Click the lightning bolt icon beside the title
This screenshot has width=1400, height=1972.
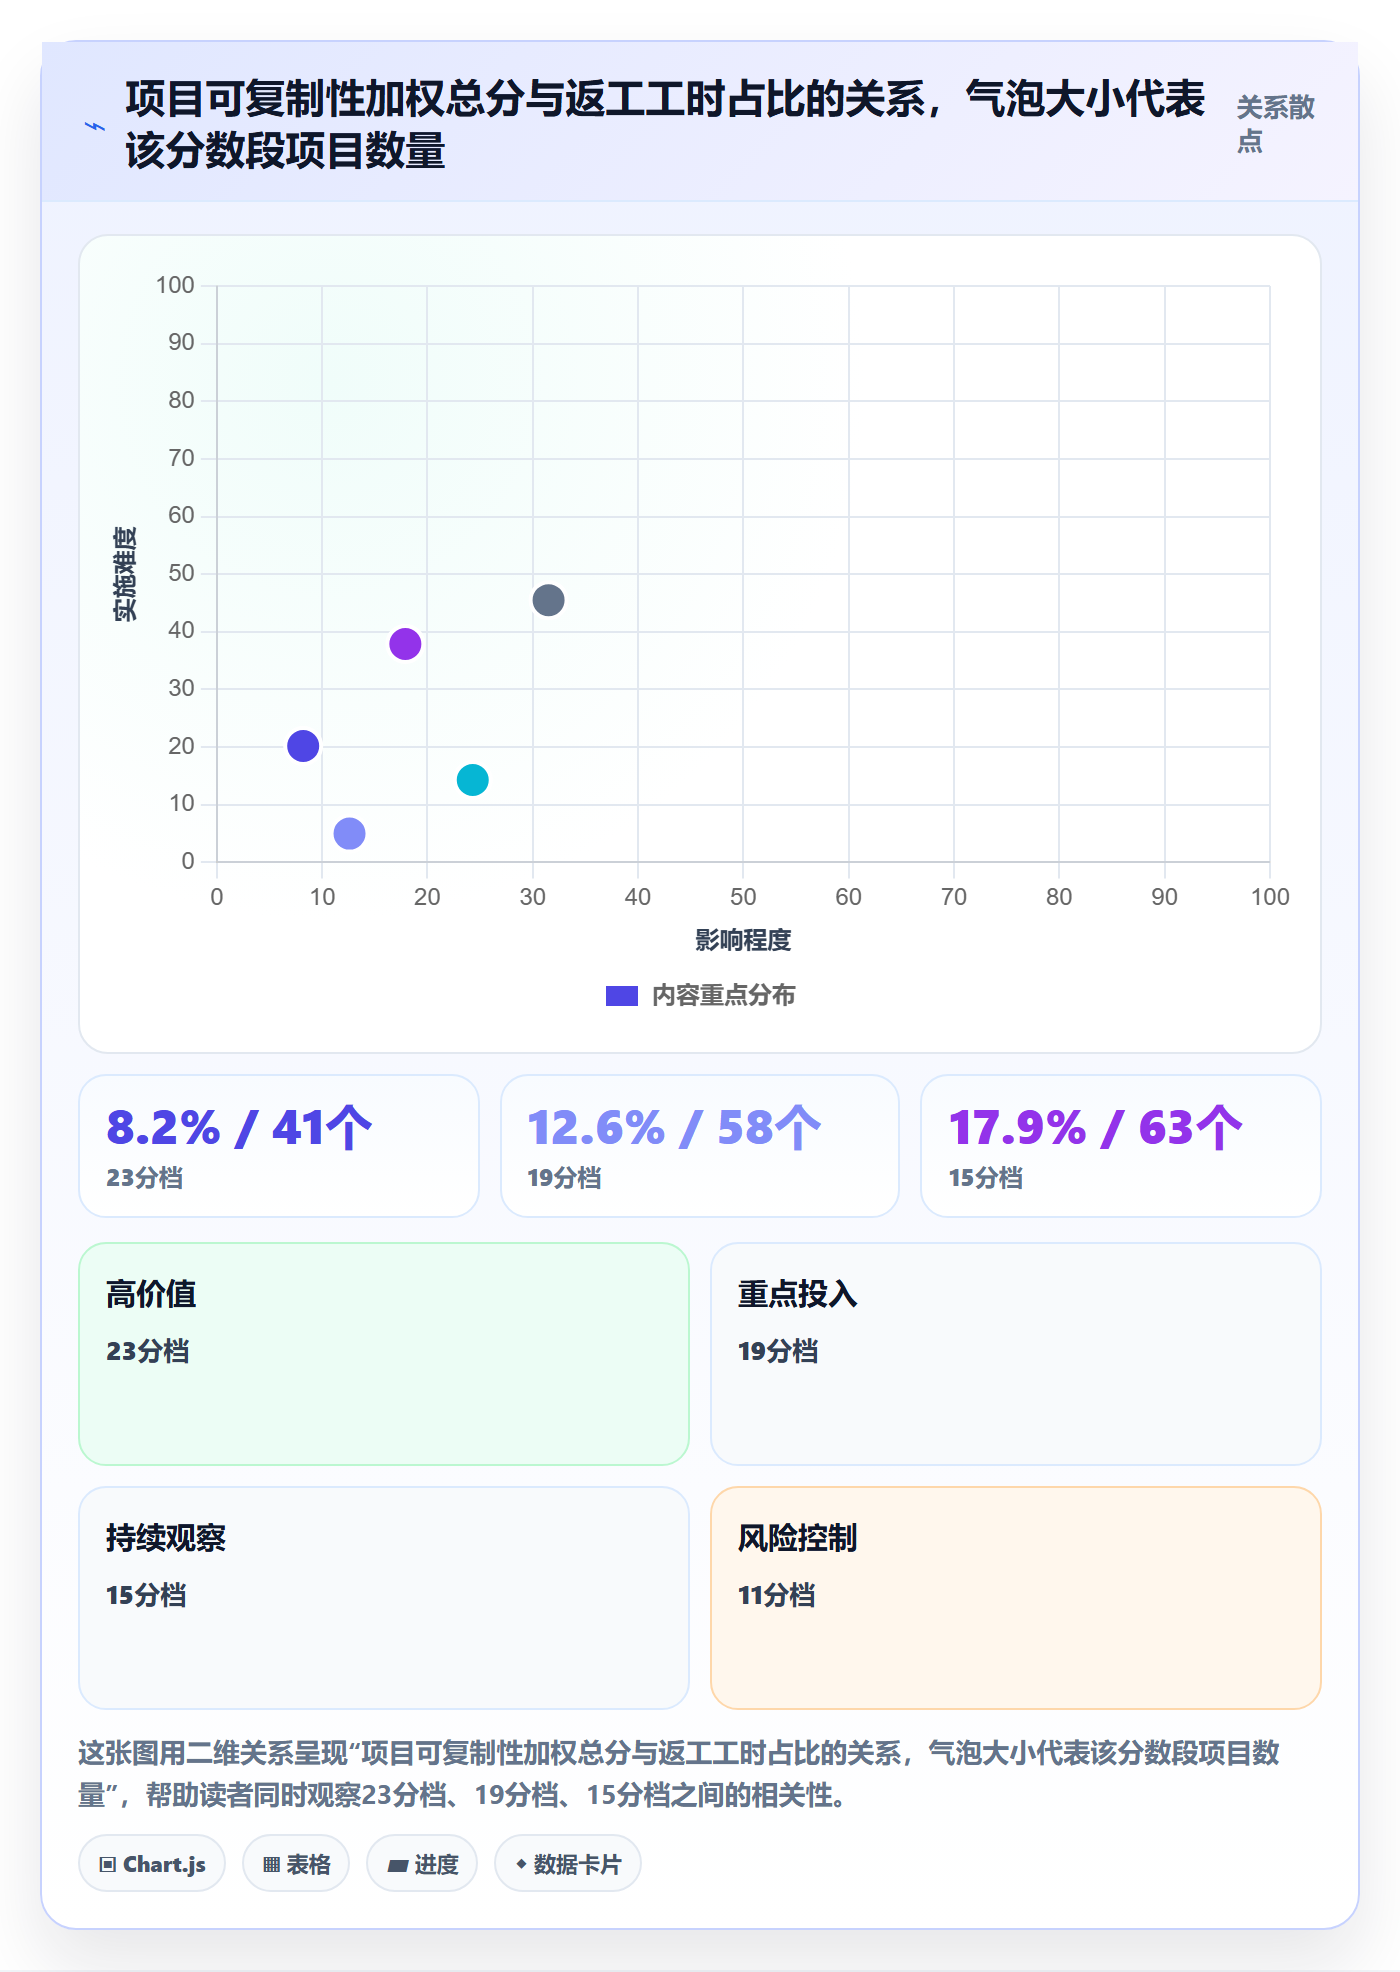click(95, 126)
